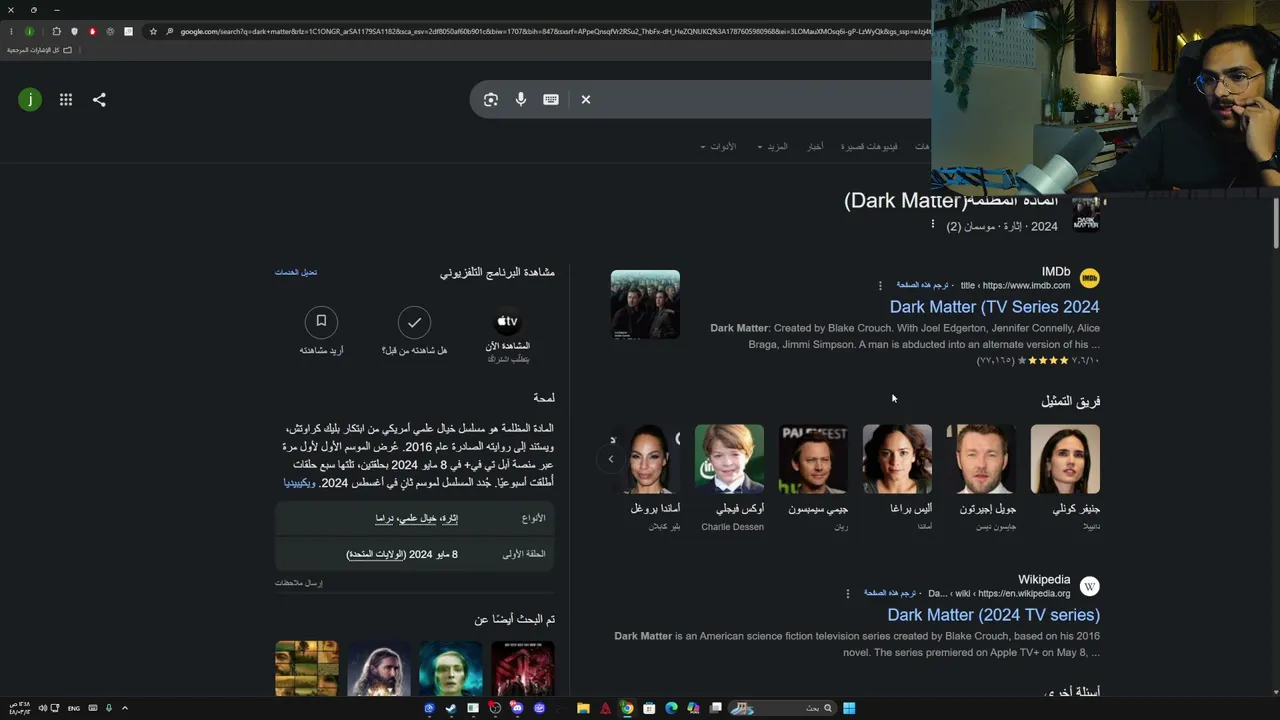Expand the المزيد (More) dropdown
Screen dimensions: 1280x720
(772, 147)
